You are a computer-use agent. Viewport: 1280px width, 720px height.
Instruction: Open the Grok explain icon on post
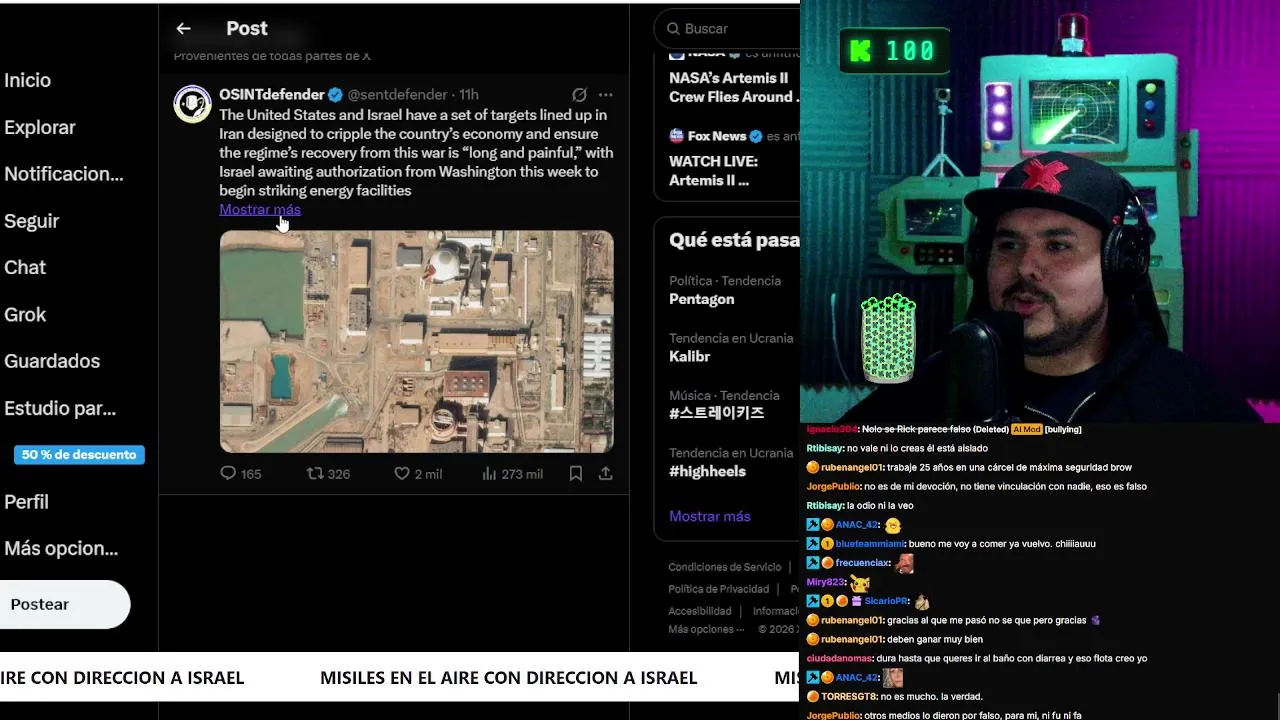(579, 95)
